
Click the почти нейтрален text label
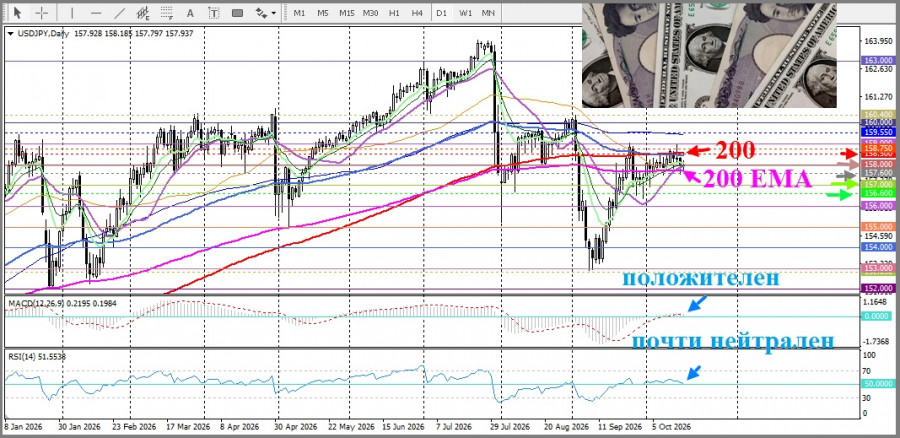733,341
